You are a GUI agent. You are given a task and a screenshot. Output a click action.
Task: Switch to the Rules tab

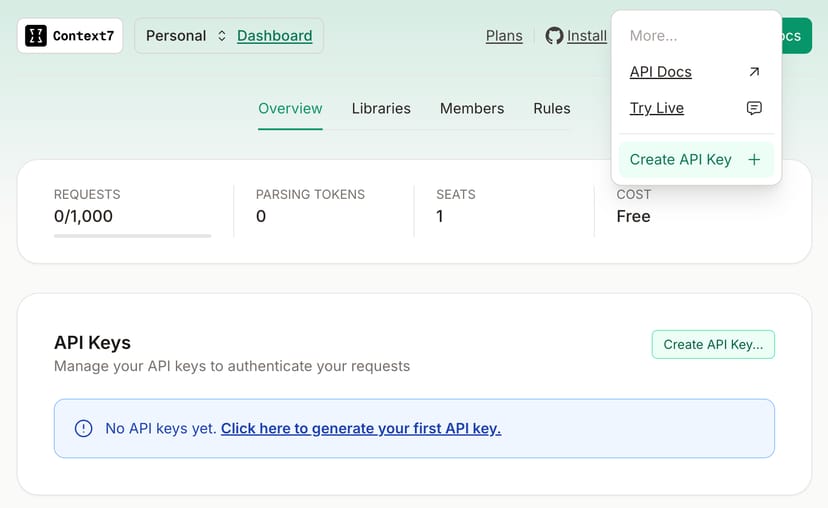[552, 108]
